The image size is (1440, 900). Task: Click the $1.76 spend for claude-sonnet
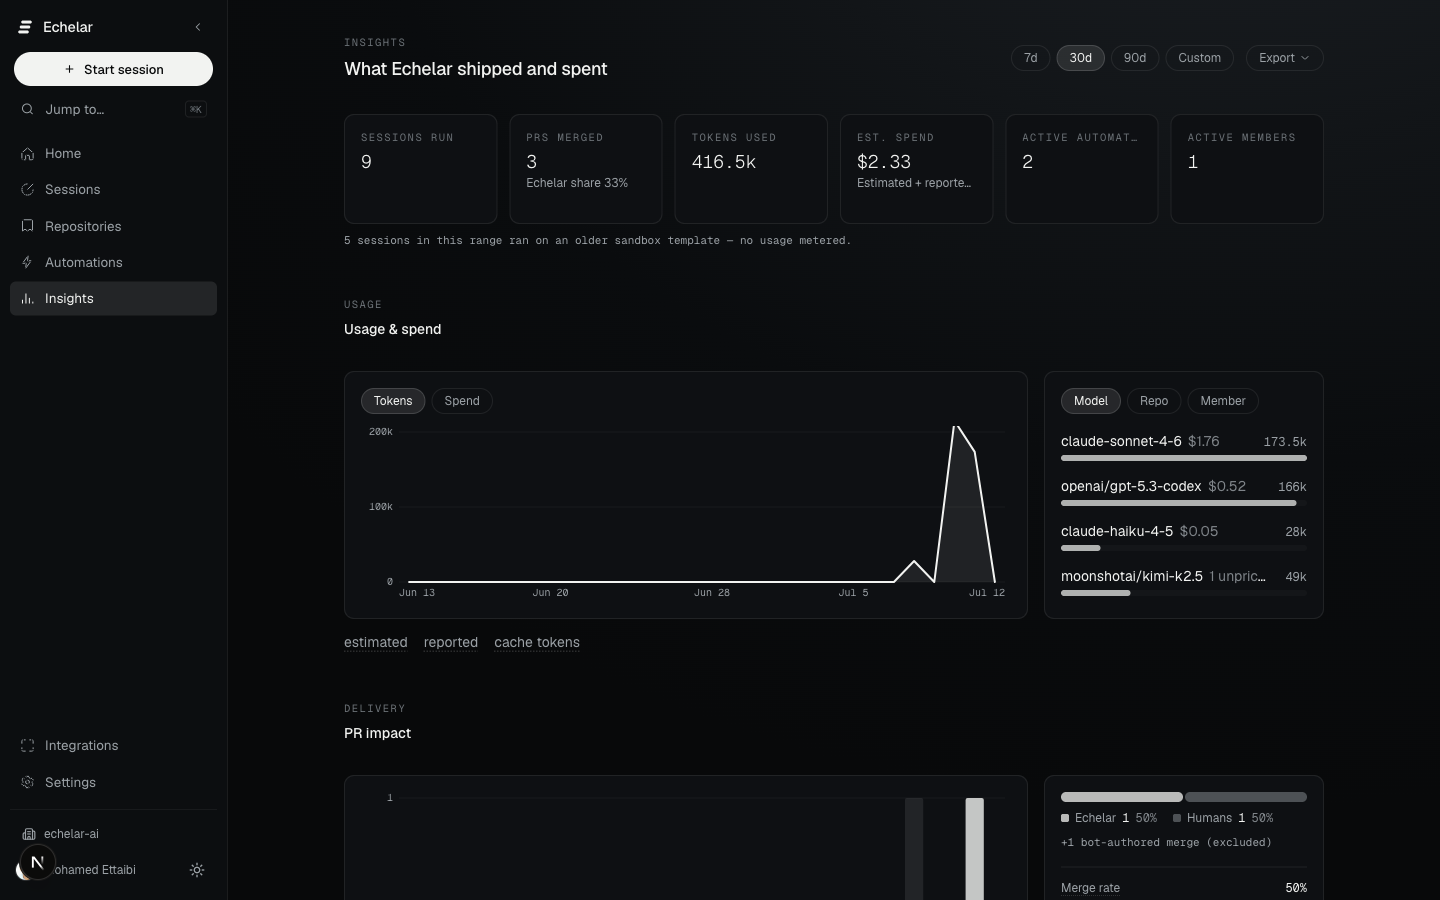(x=1203, y=441)
